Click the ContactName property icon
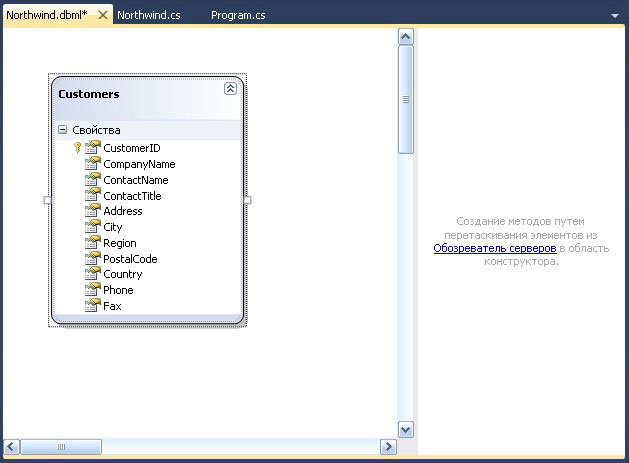Screen dimensions: 629x463 click(x=93, y=179)
